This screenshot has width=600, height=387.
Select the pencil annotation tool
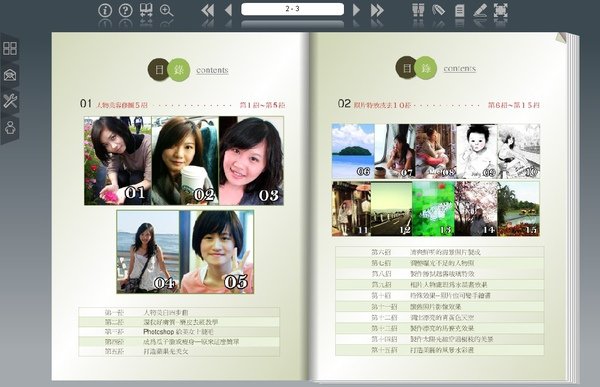[480, 10]
